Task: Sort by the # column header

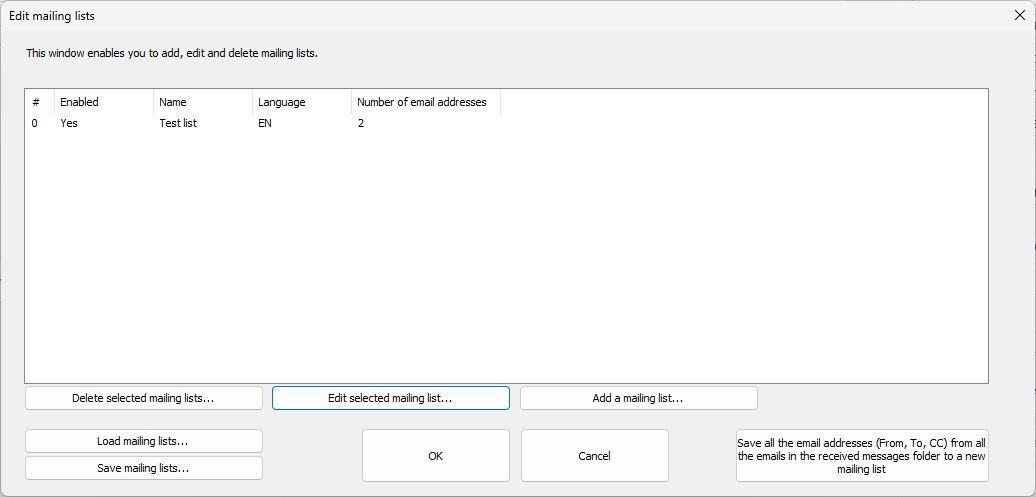Action: click(x=40, y=102)
